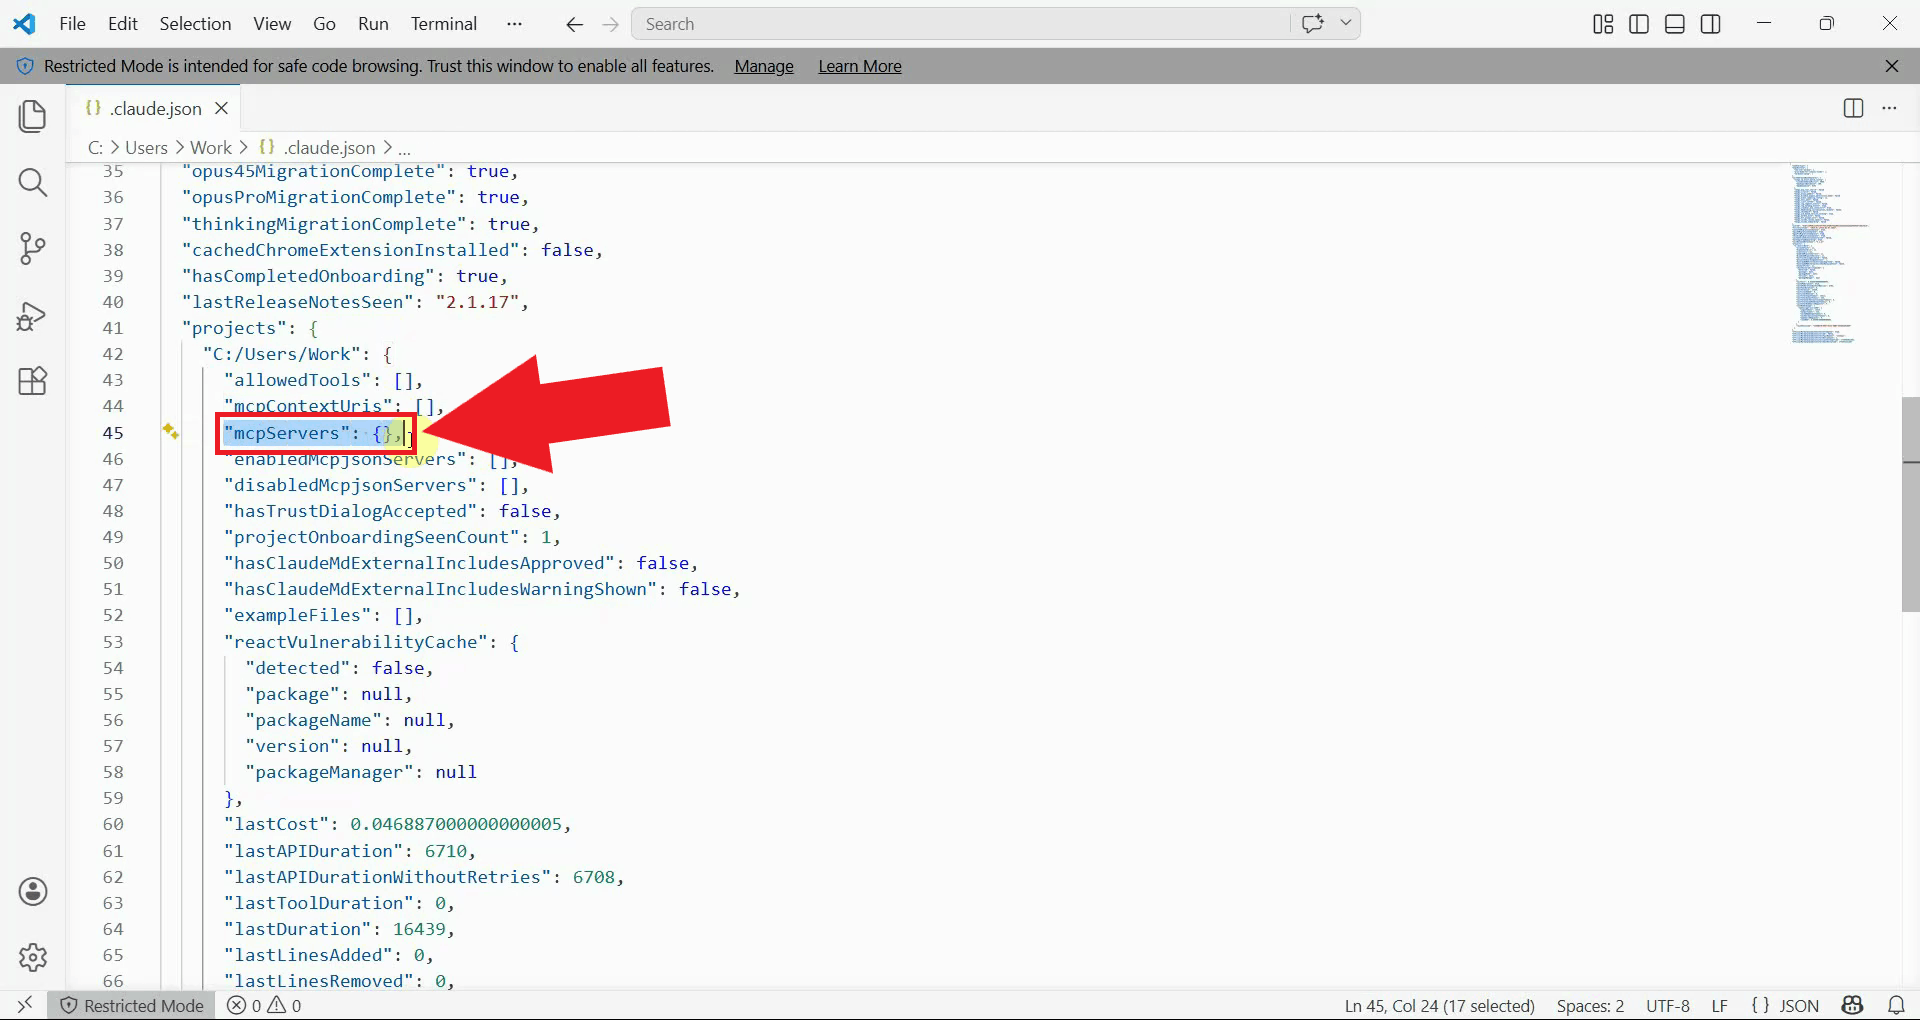Click the "lastAPIDurationWithoutRetries" key text
Viewport: 1920px width, 1020px height.
pyautogui.click(x=387, y=877)
